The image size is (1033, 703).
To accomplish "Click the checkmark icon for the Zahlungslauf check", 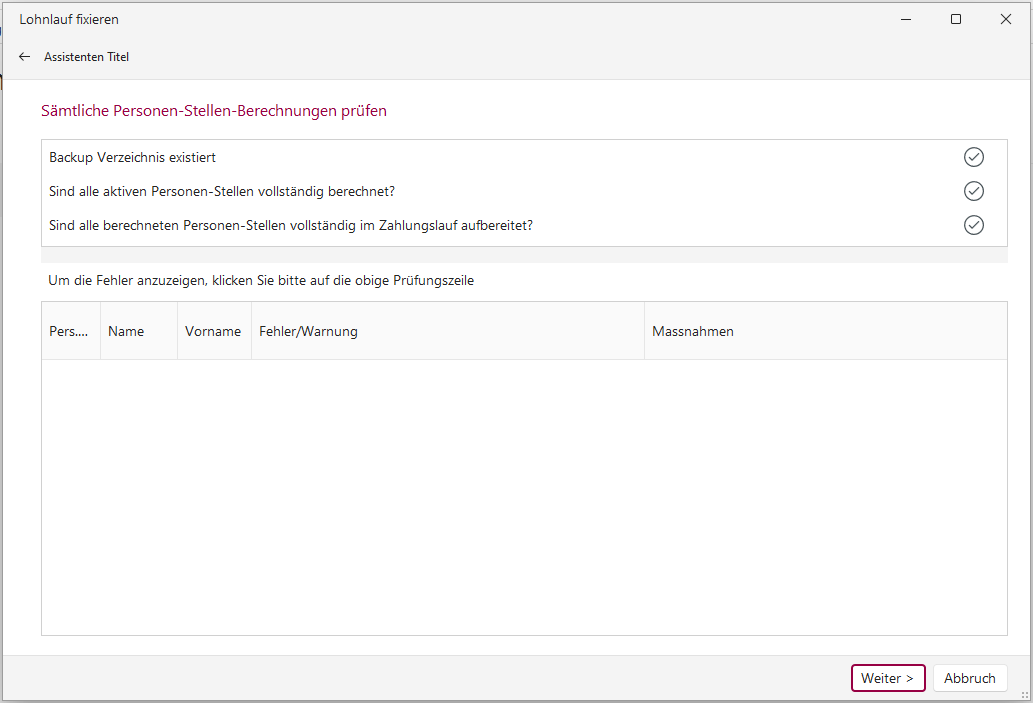I will [973, 225].
